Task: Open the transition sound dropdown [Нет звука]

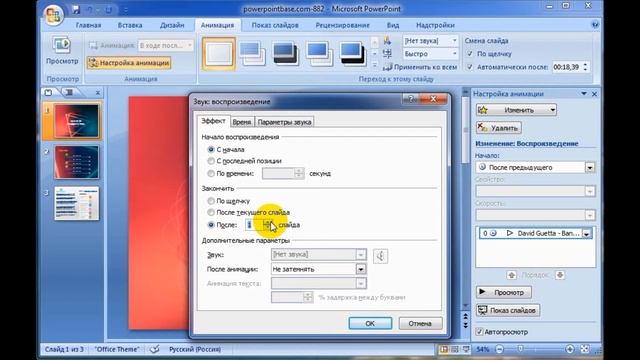Action: 430,41
